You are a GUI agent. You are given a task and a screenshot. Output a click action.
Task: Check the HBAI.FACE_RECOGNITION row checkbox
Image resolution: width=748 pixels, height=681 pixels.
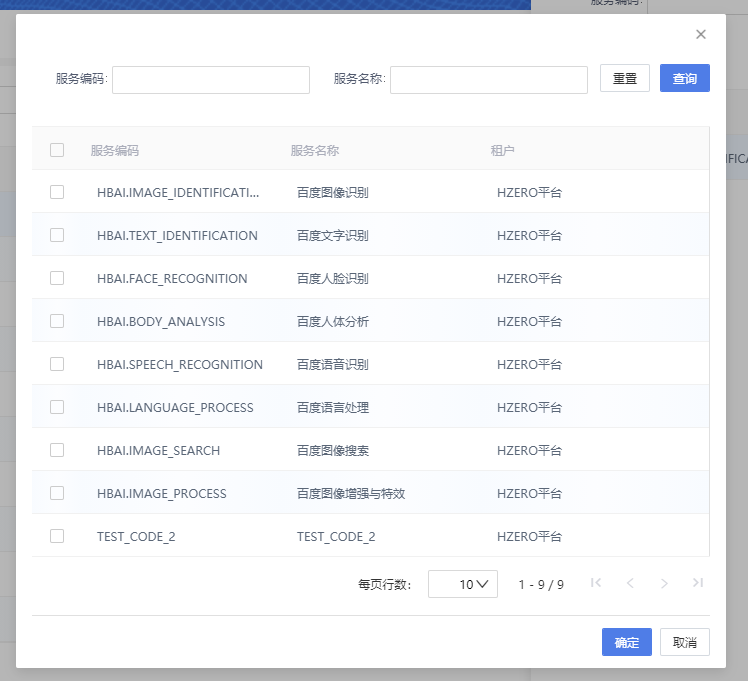coord(57,278)
